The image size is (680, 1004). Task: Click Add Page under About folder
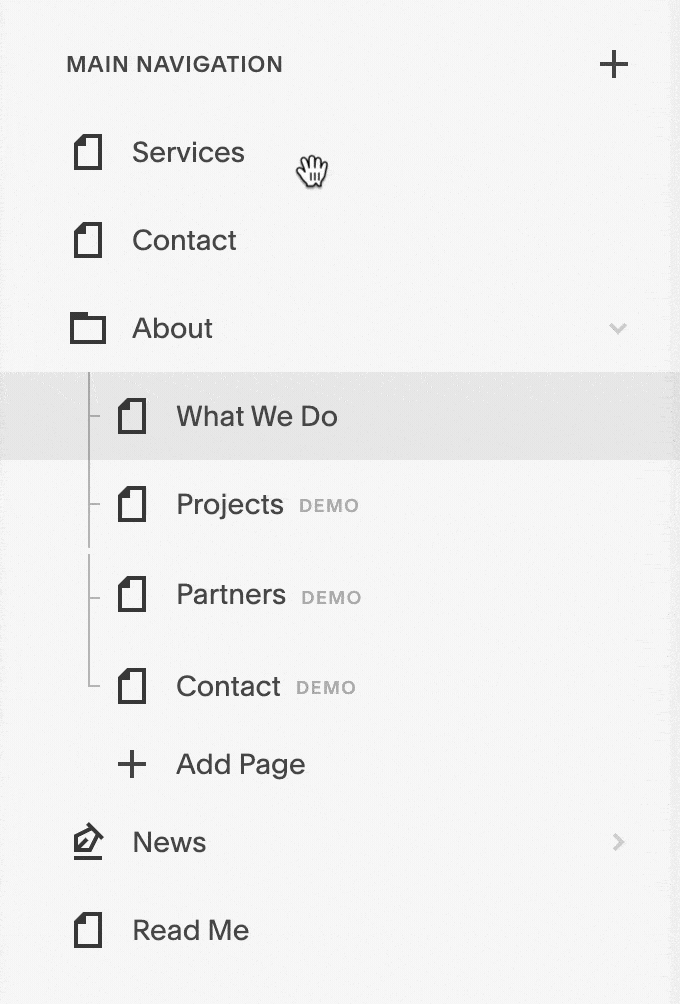(240, 765)
